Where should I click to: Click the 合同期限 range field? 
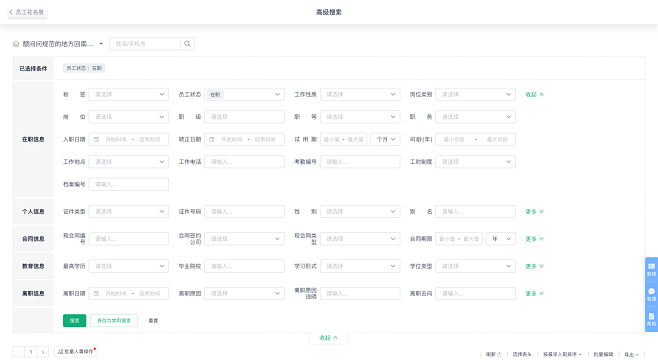point(459,239)
